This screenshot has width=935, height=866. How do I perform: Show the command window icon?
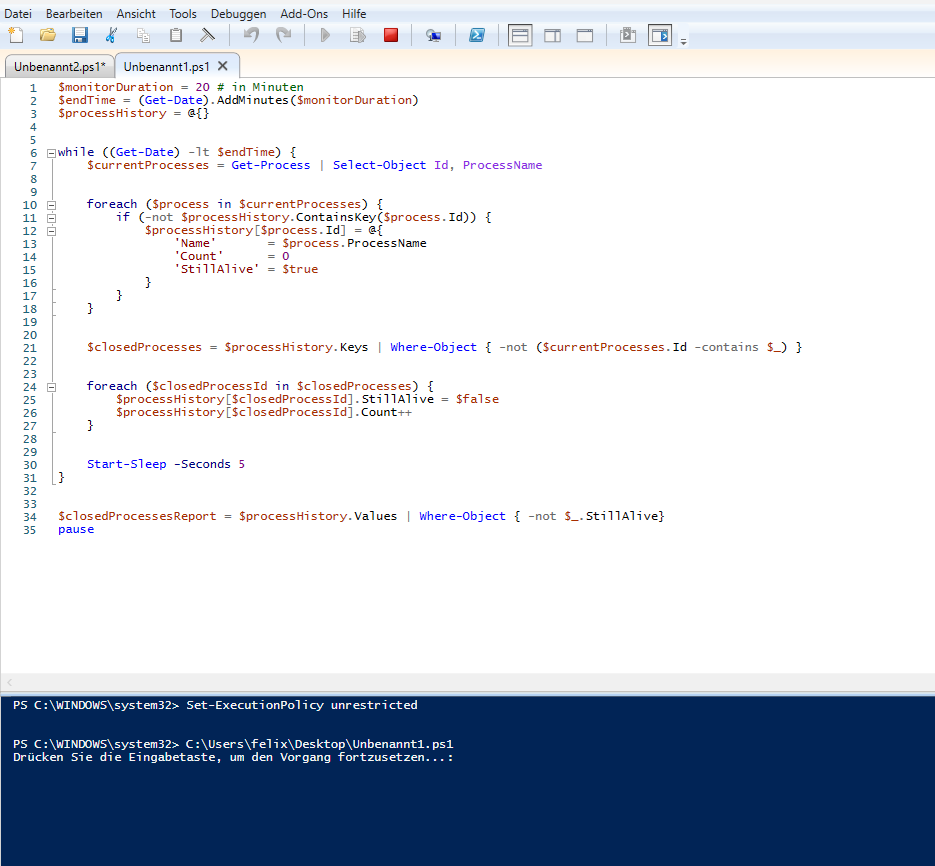pyautogui.click(x=627, y=35)
